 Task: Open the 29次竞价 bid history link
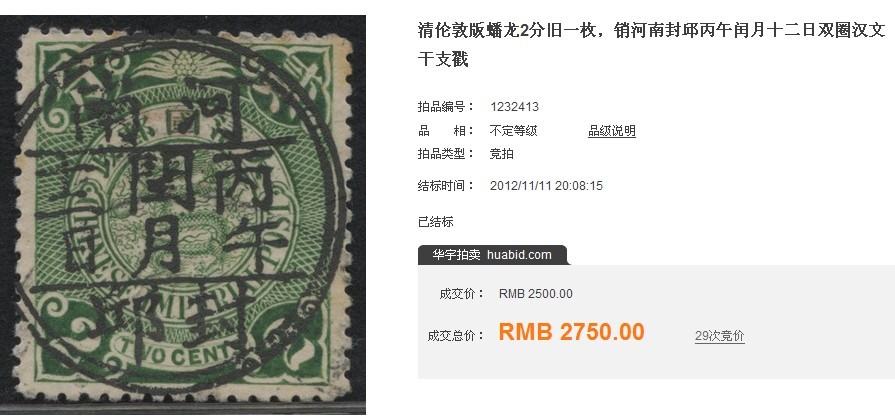point(719,336)
